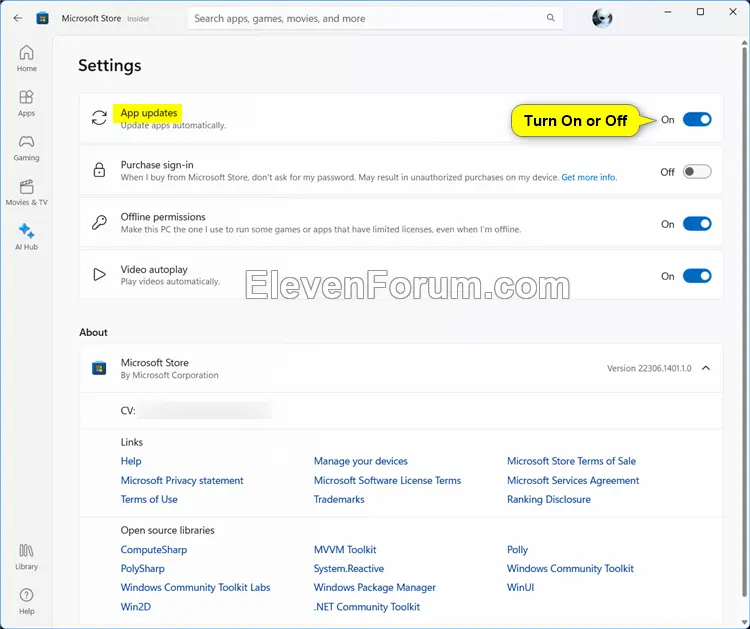Click the Help icon in sidebar
The image size is (750, 629).
(26, 600)
